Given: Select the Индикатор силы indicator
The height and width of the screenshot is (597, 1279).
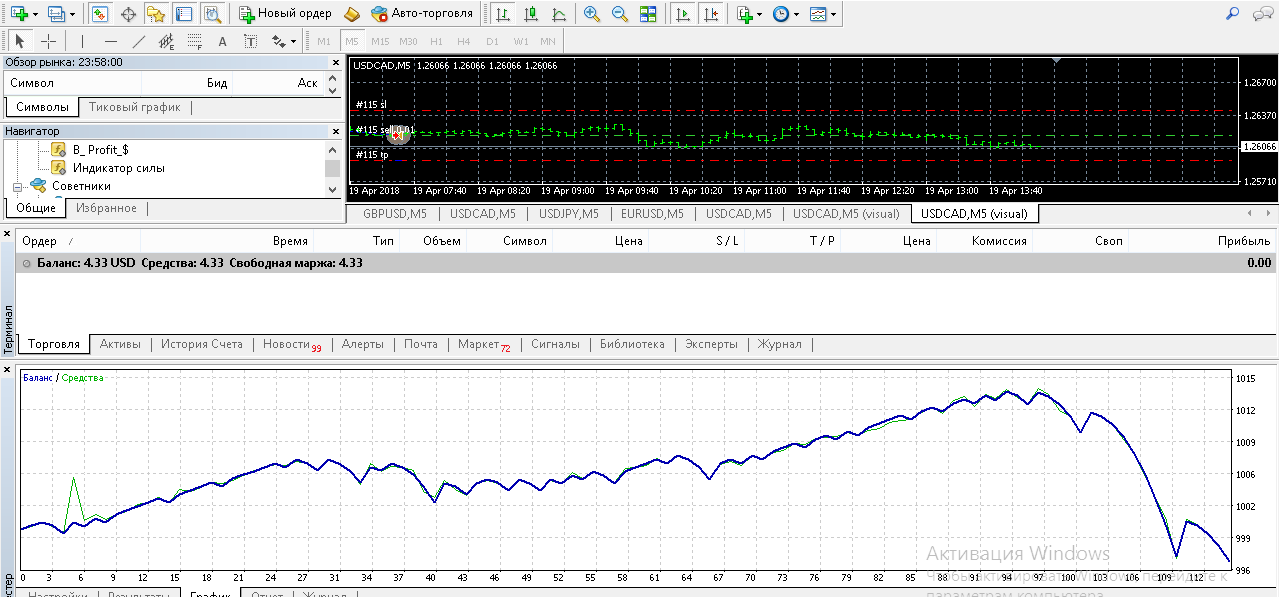Looking at the screenshot, I should pyautogui.click(x=118, y=168).
